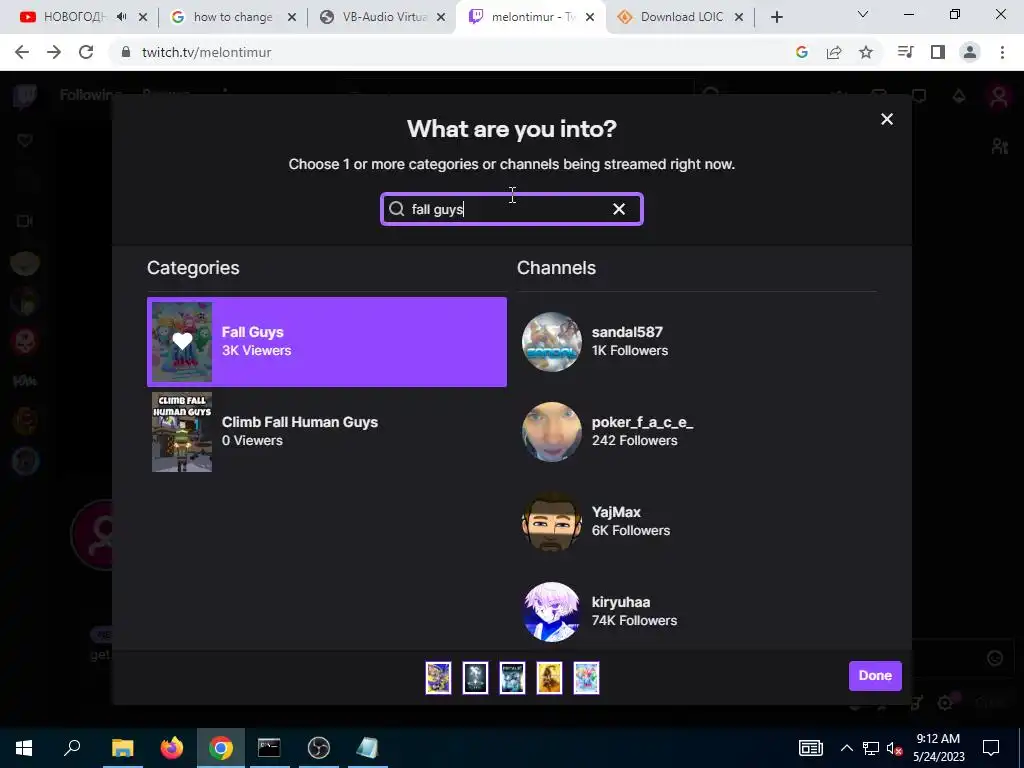Click the poker_f_a_c_e_ avatar
1024x768 pixels.
click(552, 432)
